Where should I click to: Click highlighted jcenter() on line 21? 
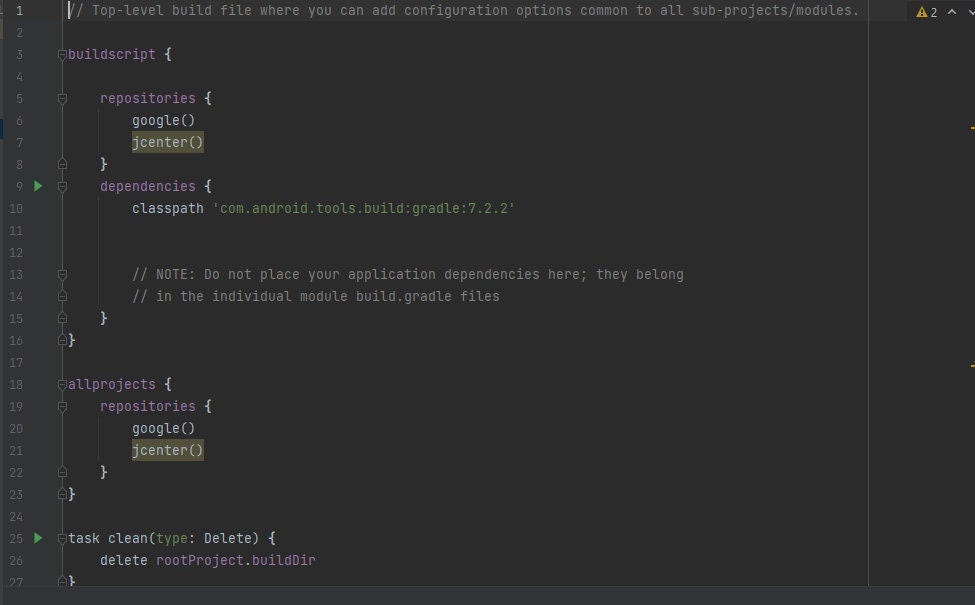point(167,450)
